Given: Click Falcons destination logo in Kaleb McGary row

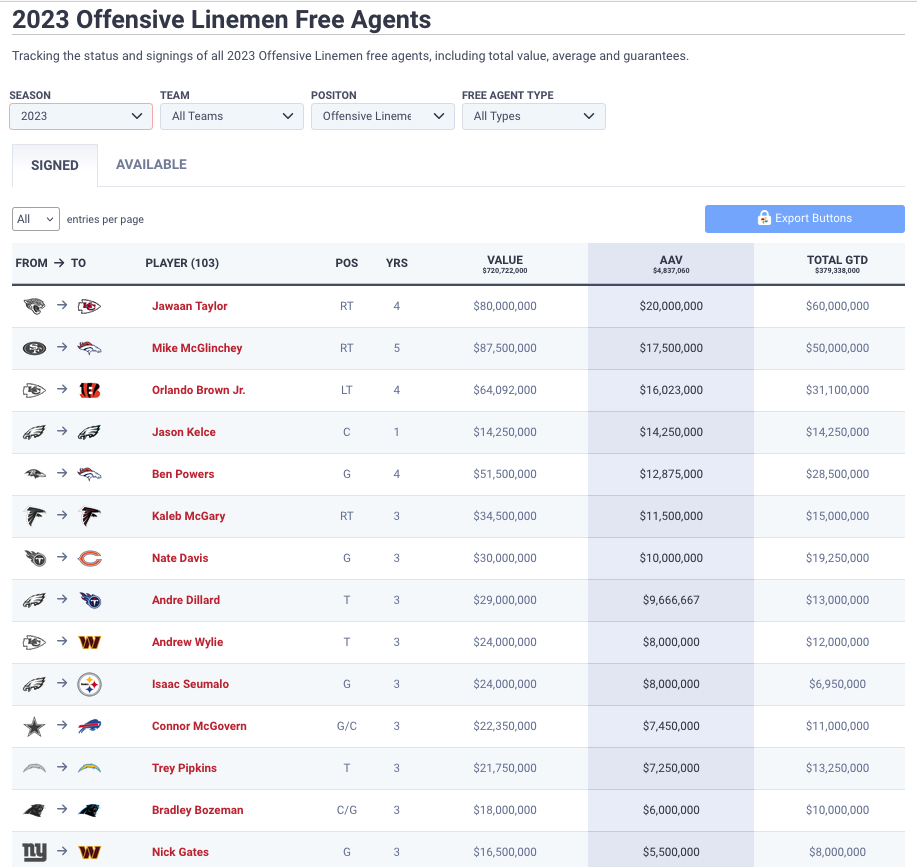Looking at the screenshot, I should tap(89, 516).
